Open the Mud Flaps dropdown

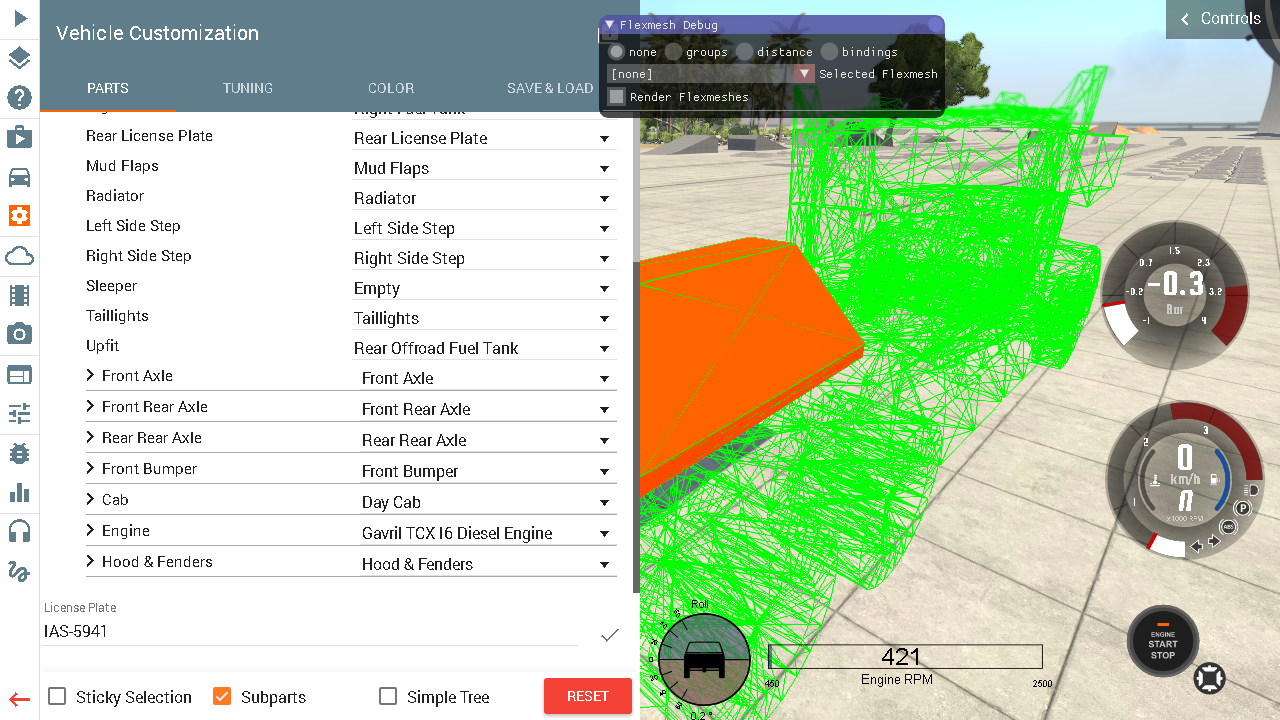coord(484,168)
